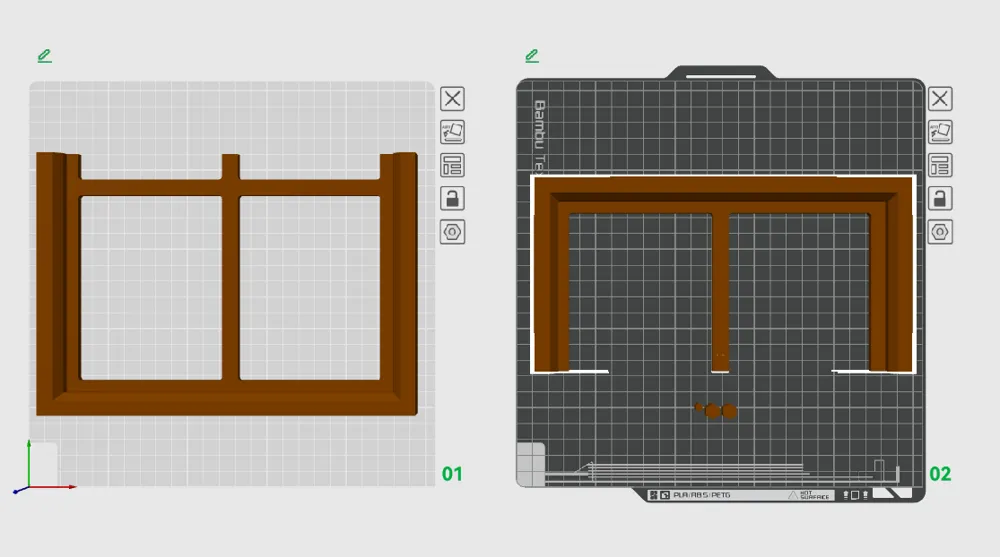Edit the name of plate 02
This screenshot has height=557, width=1000.
click(532, 56)
